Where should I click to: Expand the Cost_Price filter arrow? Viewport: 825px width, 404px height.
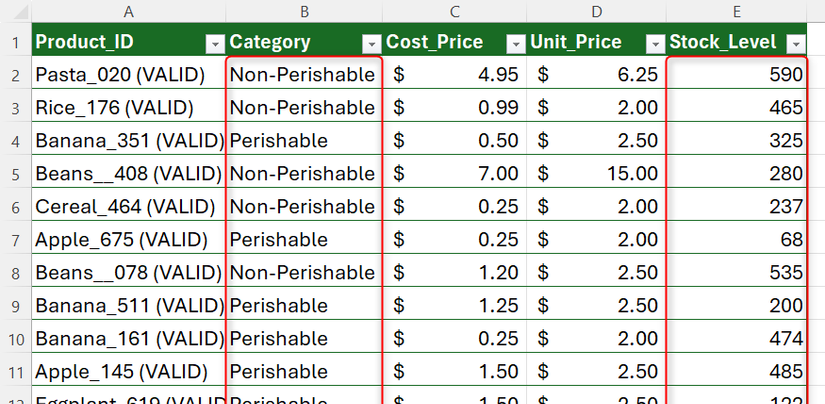tap(515, 43)
